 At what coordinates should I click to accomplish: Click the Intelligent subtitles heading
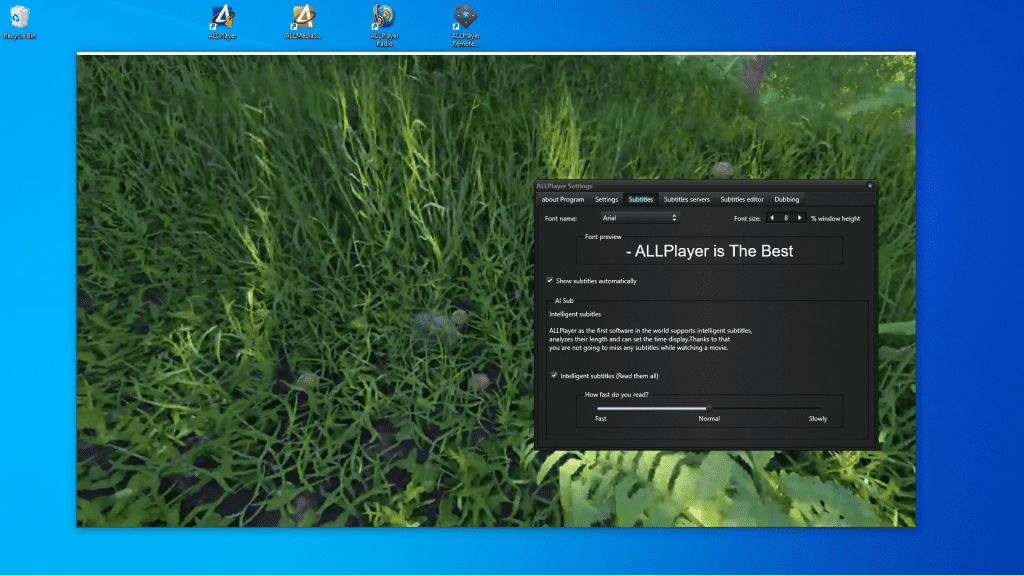pyautogui.click(x=575, y=314)
